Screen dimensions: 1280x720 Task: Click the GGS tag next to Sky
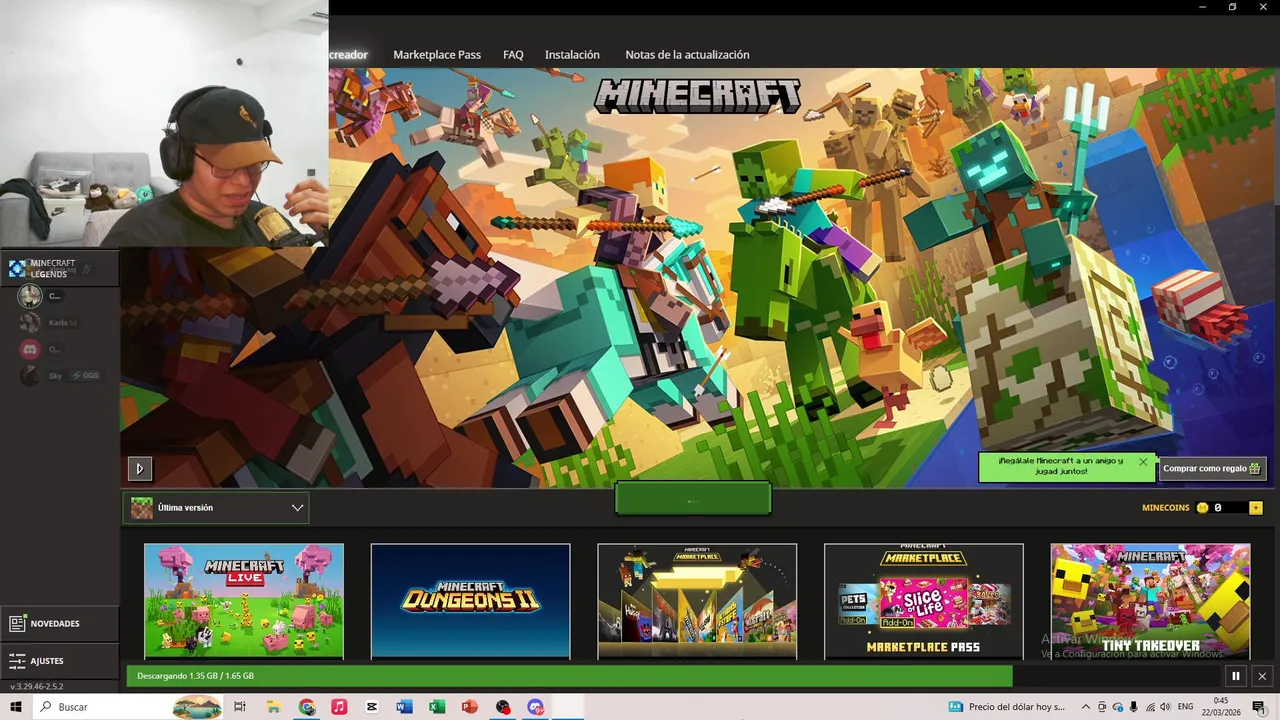[86, 376]
